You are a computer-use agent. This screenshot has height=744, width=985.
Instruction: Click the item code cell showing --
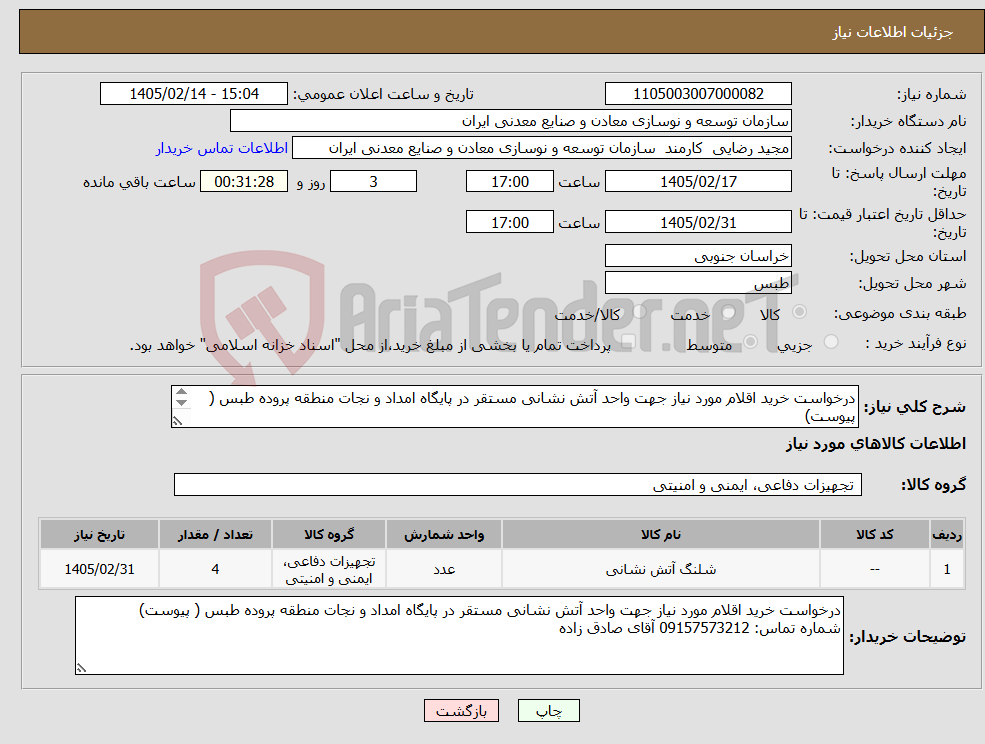point(874,569)
